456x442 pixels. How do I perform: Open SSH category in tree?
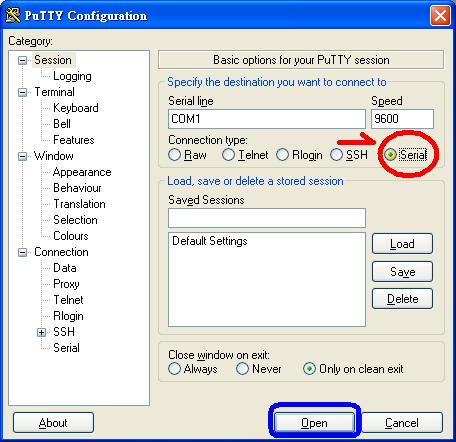click(x=64, y=332)
